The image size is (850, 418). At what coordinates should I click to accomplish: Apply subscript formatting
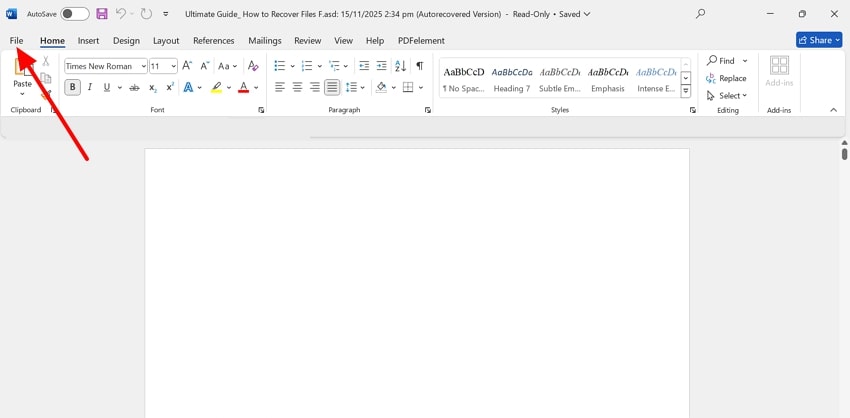click(x=153, y=87)
